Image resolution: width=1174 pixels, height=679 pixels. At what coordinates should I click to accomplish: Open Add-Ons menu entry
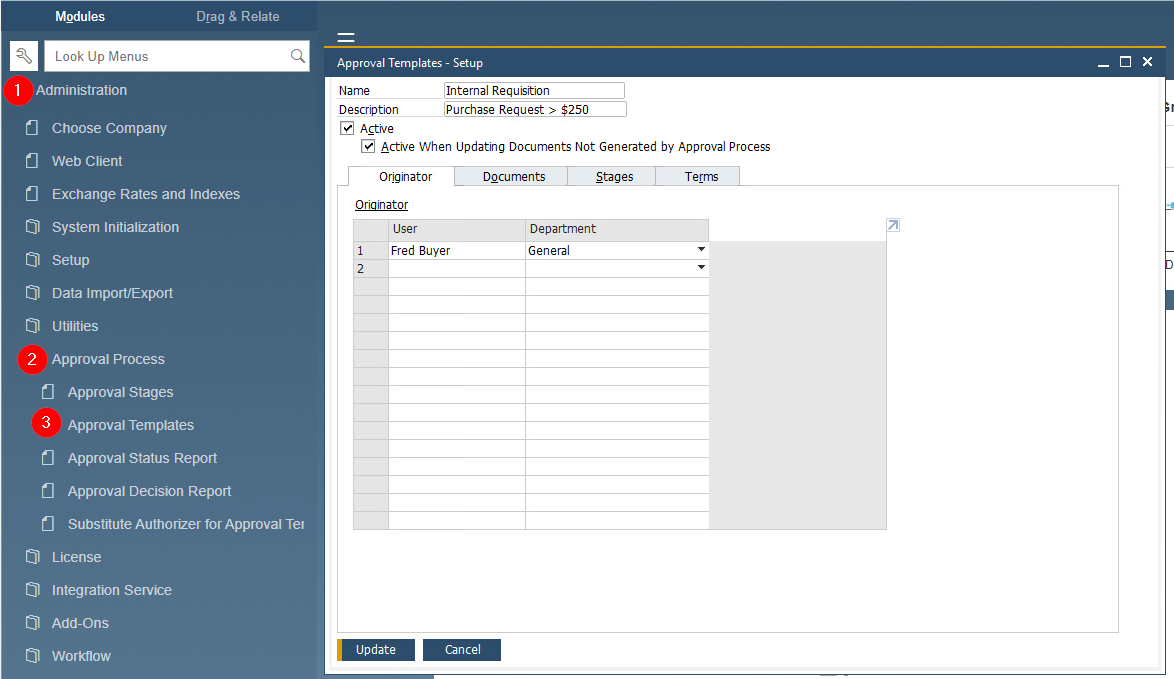click(80, 623)
